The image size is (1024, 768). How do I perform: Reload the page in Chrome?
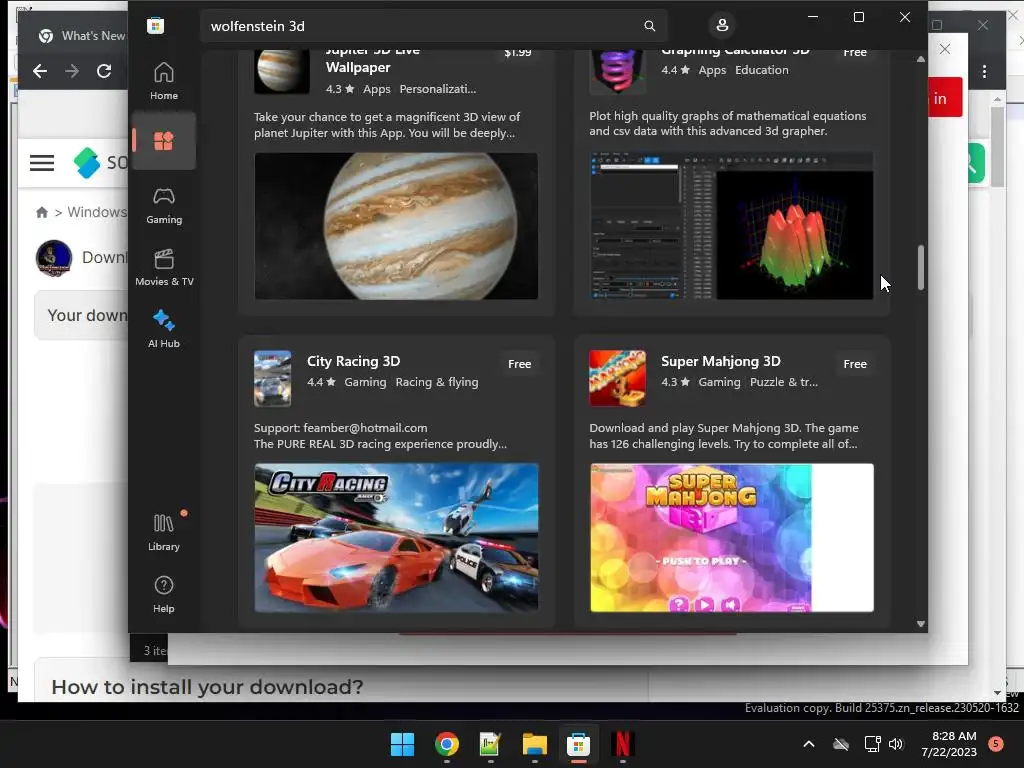tap(104, 71)
